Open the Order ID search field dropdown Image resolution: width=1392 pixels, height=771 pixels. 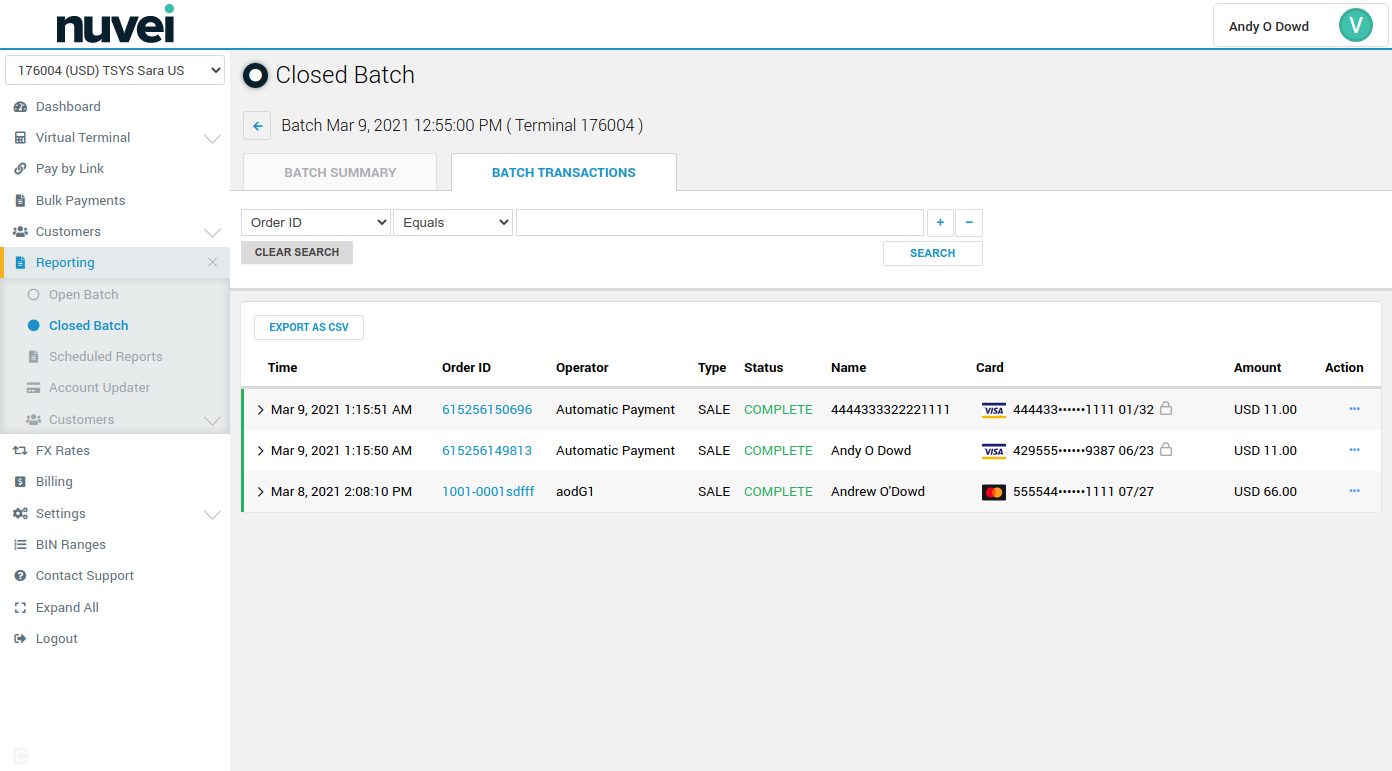(x=316, y=222)
